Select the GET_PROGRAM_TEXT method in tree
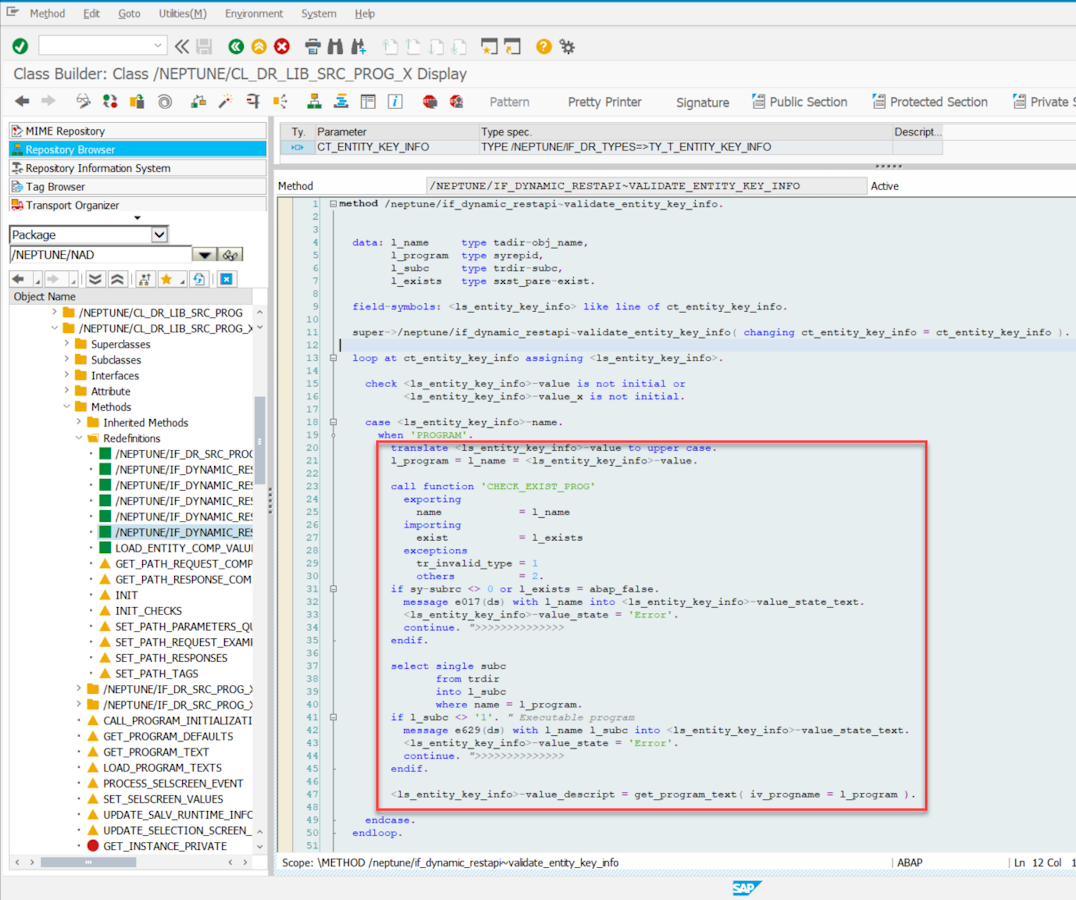This screenshot has width=1076, height=900. [x=156, y=752]
